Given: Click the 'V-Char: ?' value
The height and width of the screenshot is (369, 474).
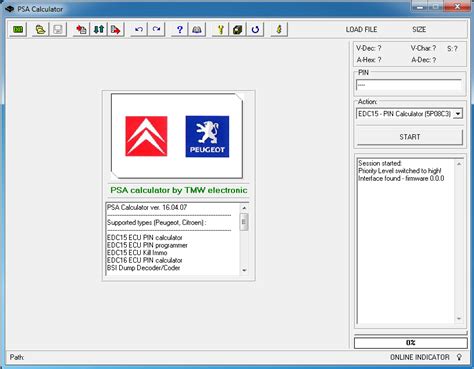Looking at the screenshot, I should pos(423,48).
